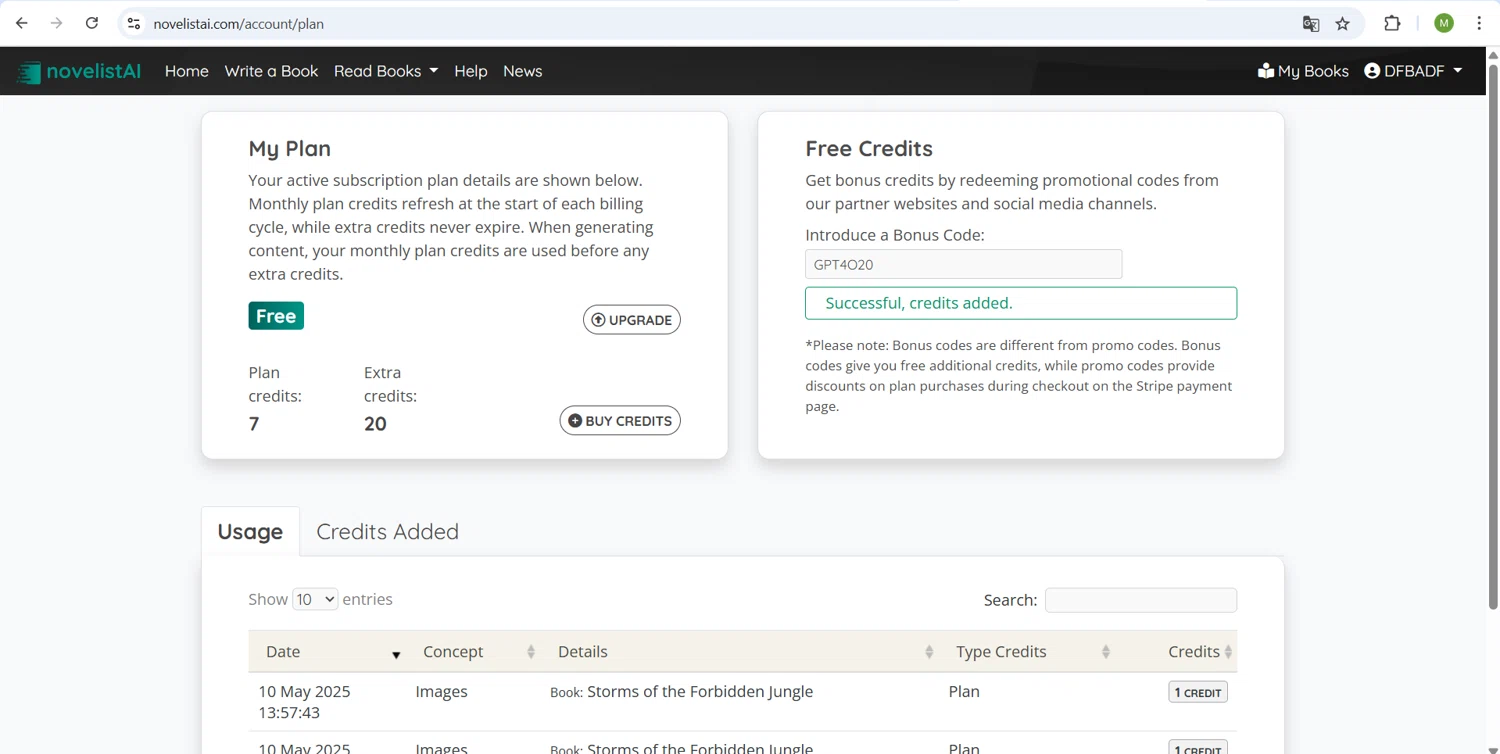Image resolution: width=1500 pixels, height=754 pixels.
Task: Click 1 CREDIT badge in the 13:57:43 row
Action: click(1198, 692)
